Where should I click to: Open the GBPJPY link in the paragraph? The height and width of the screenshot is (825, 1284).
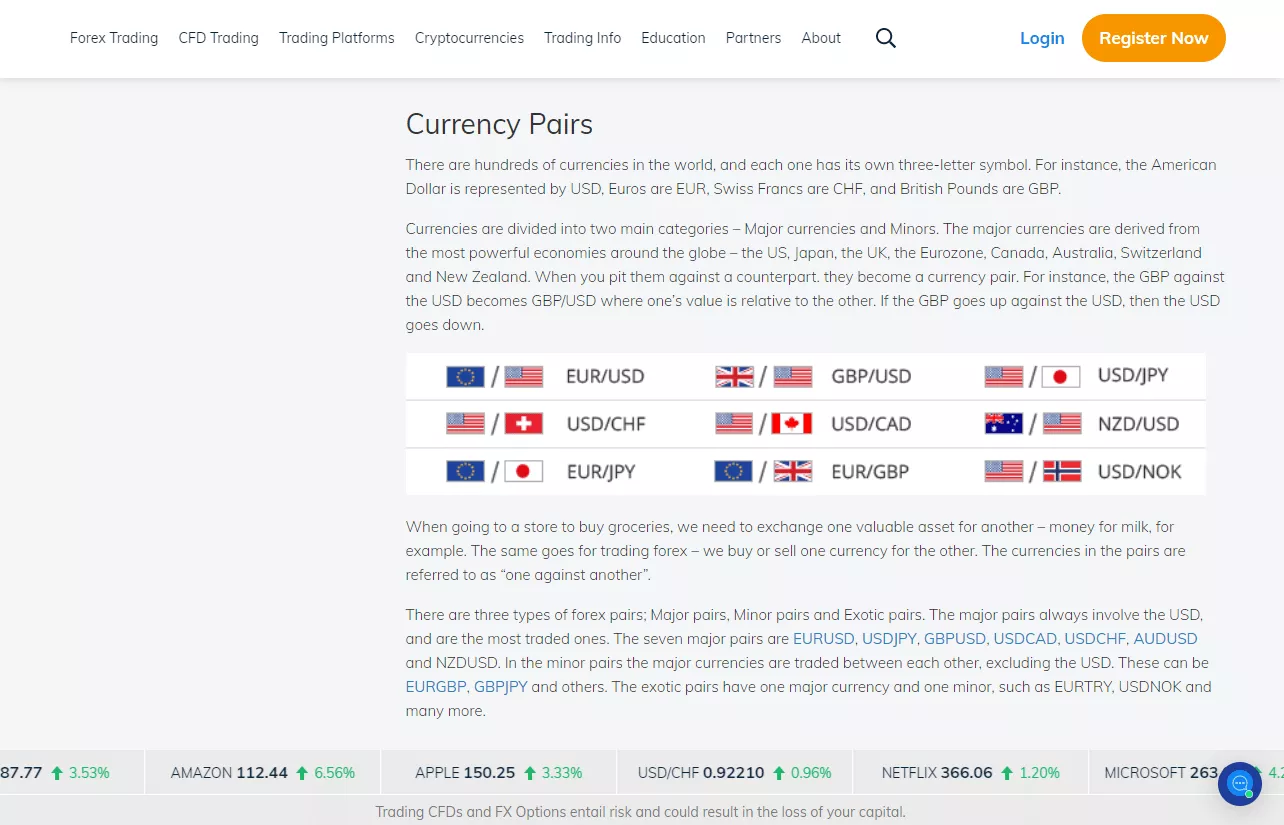coord(500,687)
